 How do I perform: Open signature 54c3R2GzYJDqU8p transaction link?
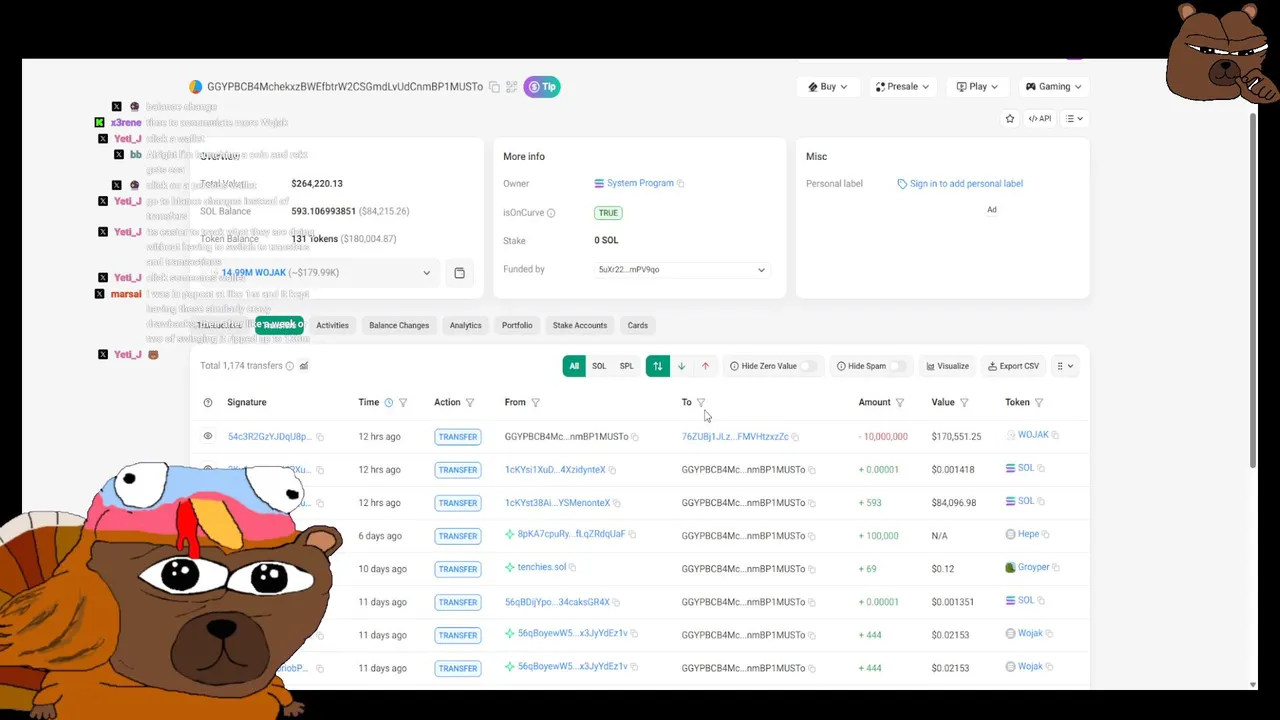coord(269,437)
